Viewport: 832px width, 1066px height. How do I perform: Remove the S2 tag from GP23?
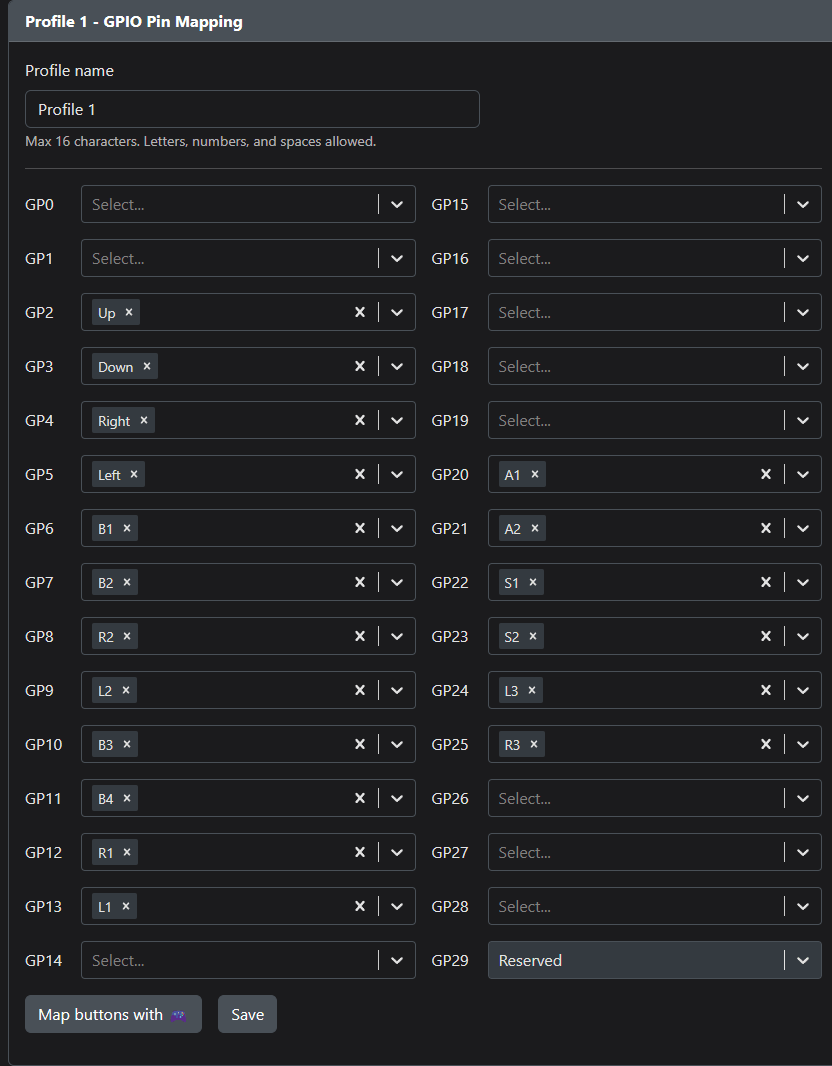coord(533,636)
